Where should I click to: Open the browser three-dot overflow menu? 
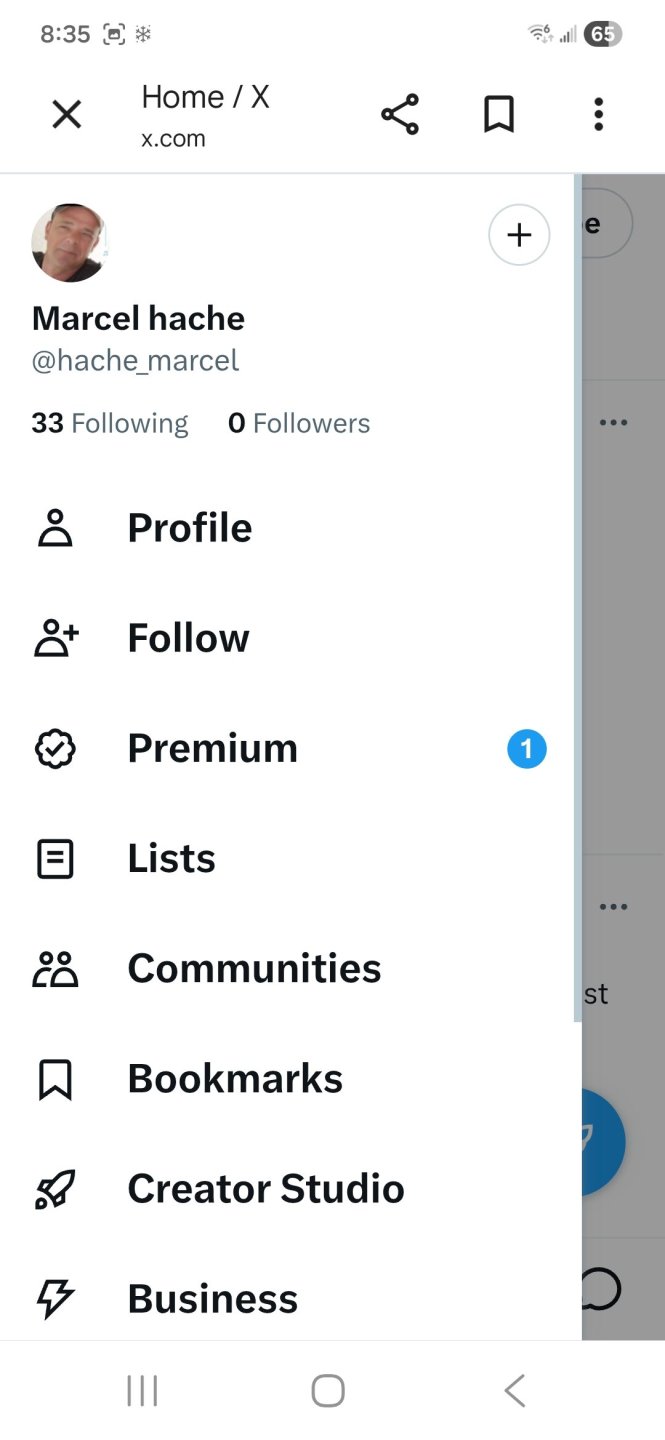tap(598, 115)
